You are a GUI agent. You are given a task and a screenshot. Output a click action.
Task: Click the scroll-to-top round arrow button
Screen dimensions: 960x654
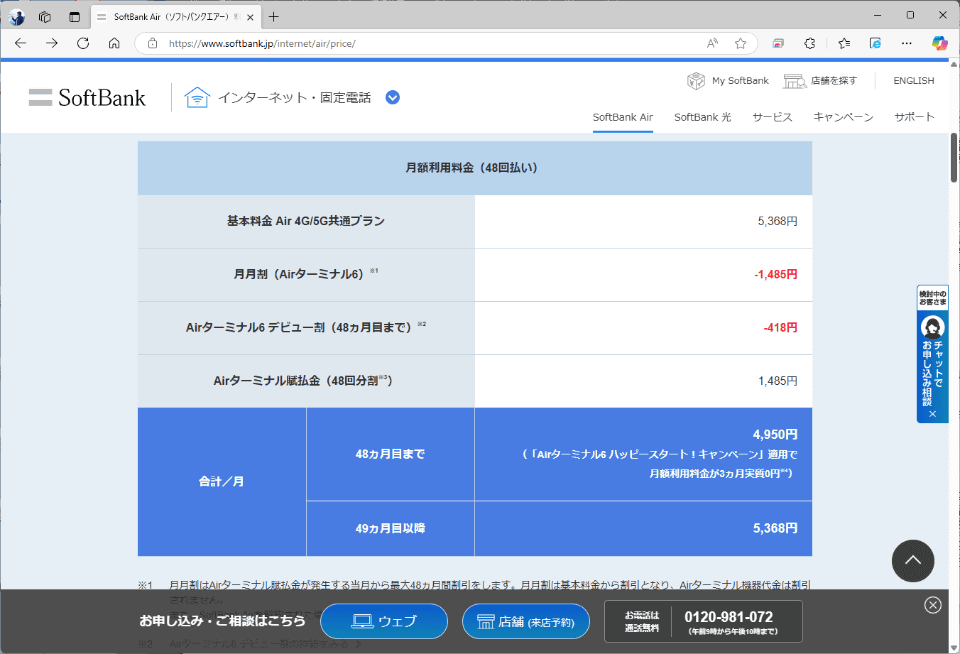[x=913, y=560]
